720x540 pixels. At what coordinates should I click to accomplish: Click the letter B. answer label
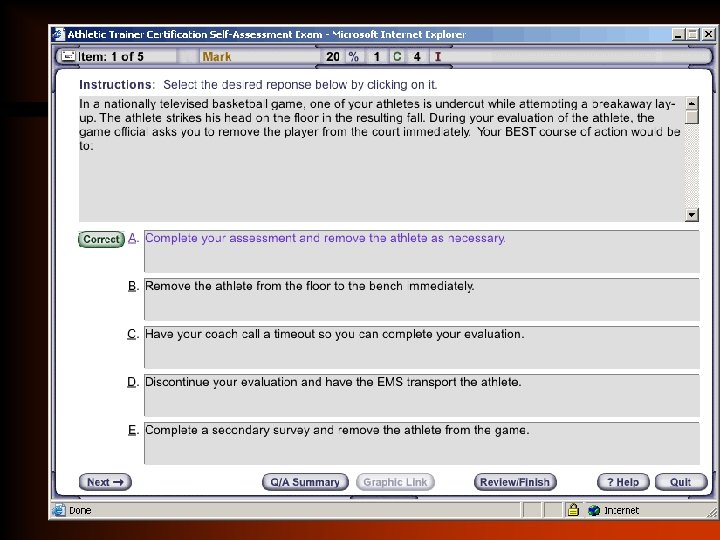tap(133, 286)
